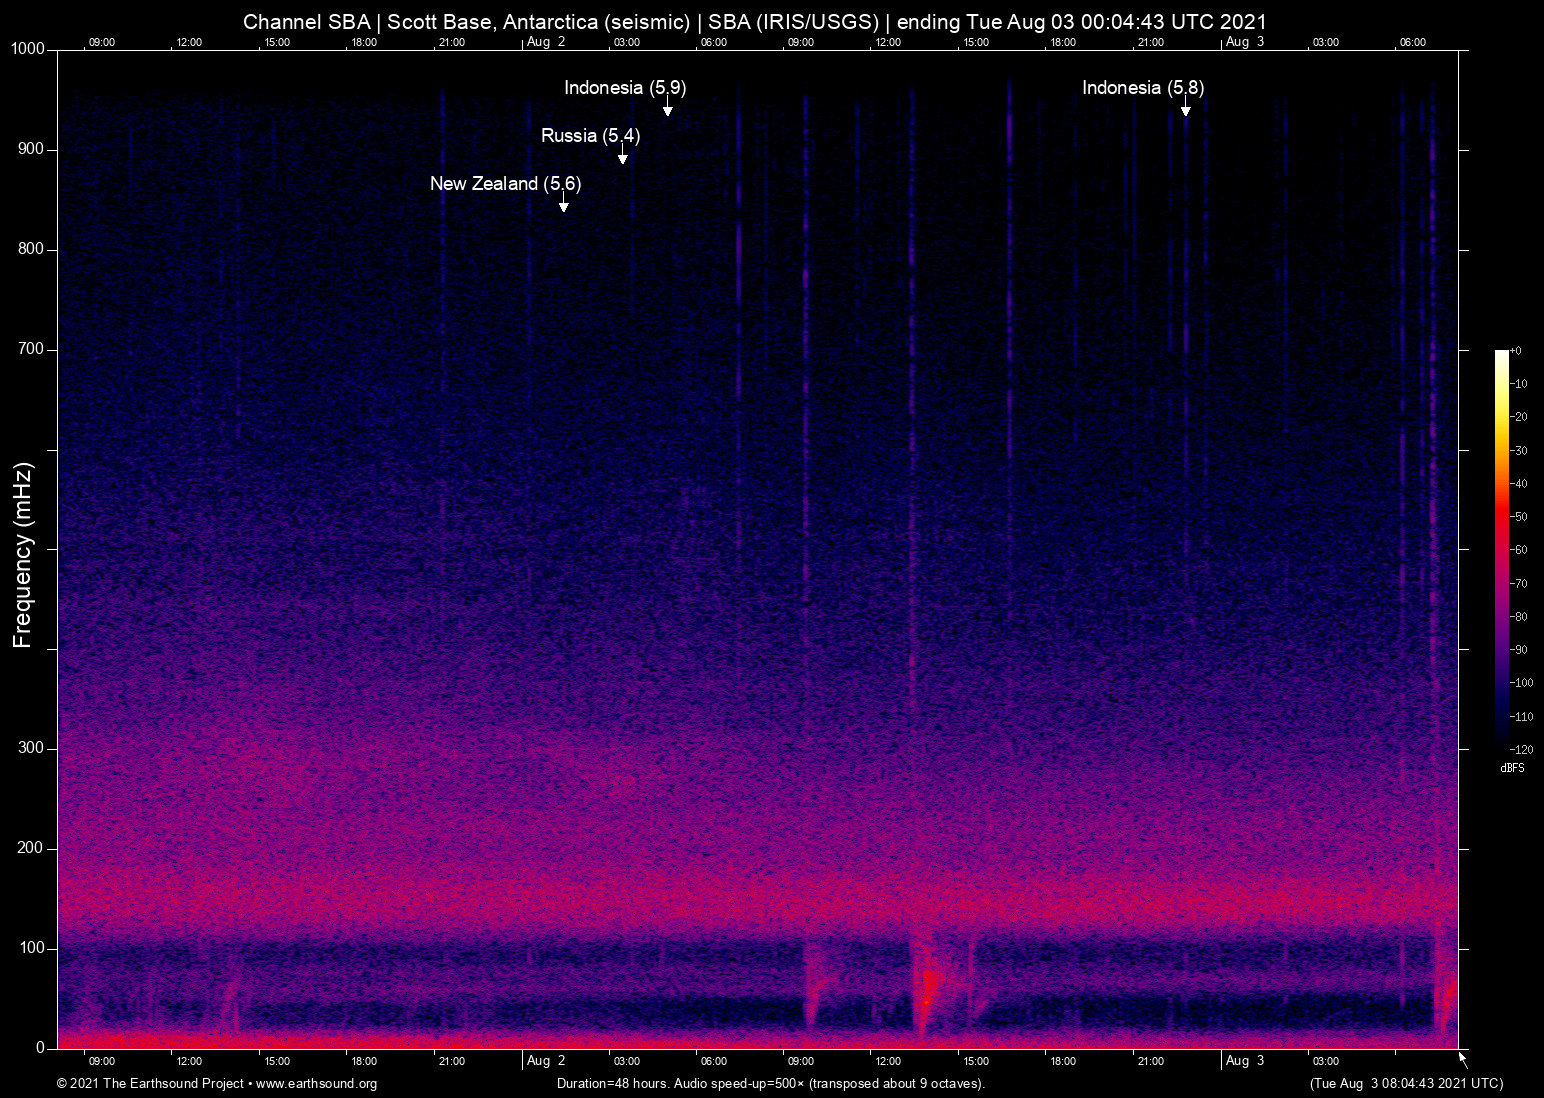Click the Indonesia (5.9) earthquake annotation text
The width and height of the screenshot is (1544, 1098).
tap(624, 88)
